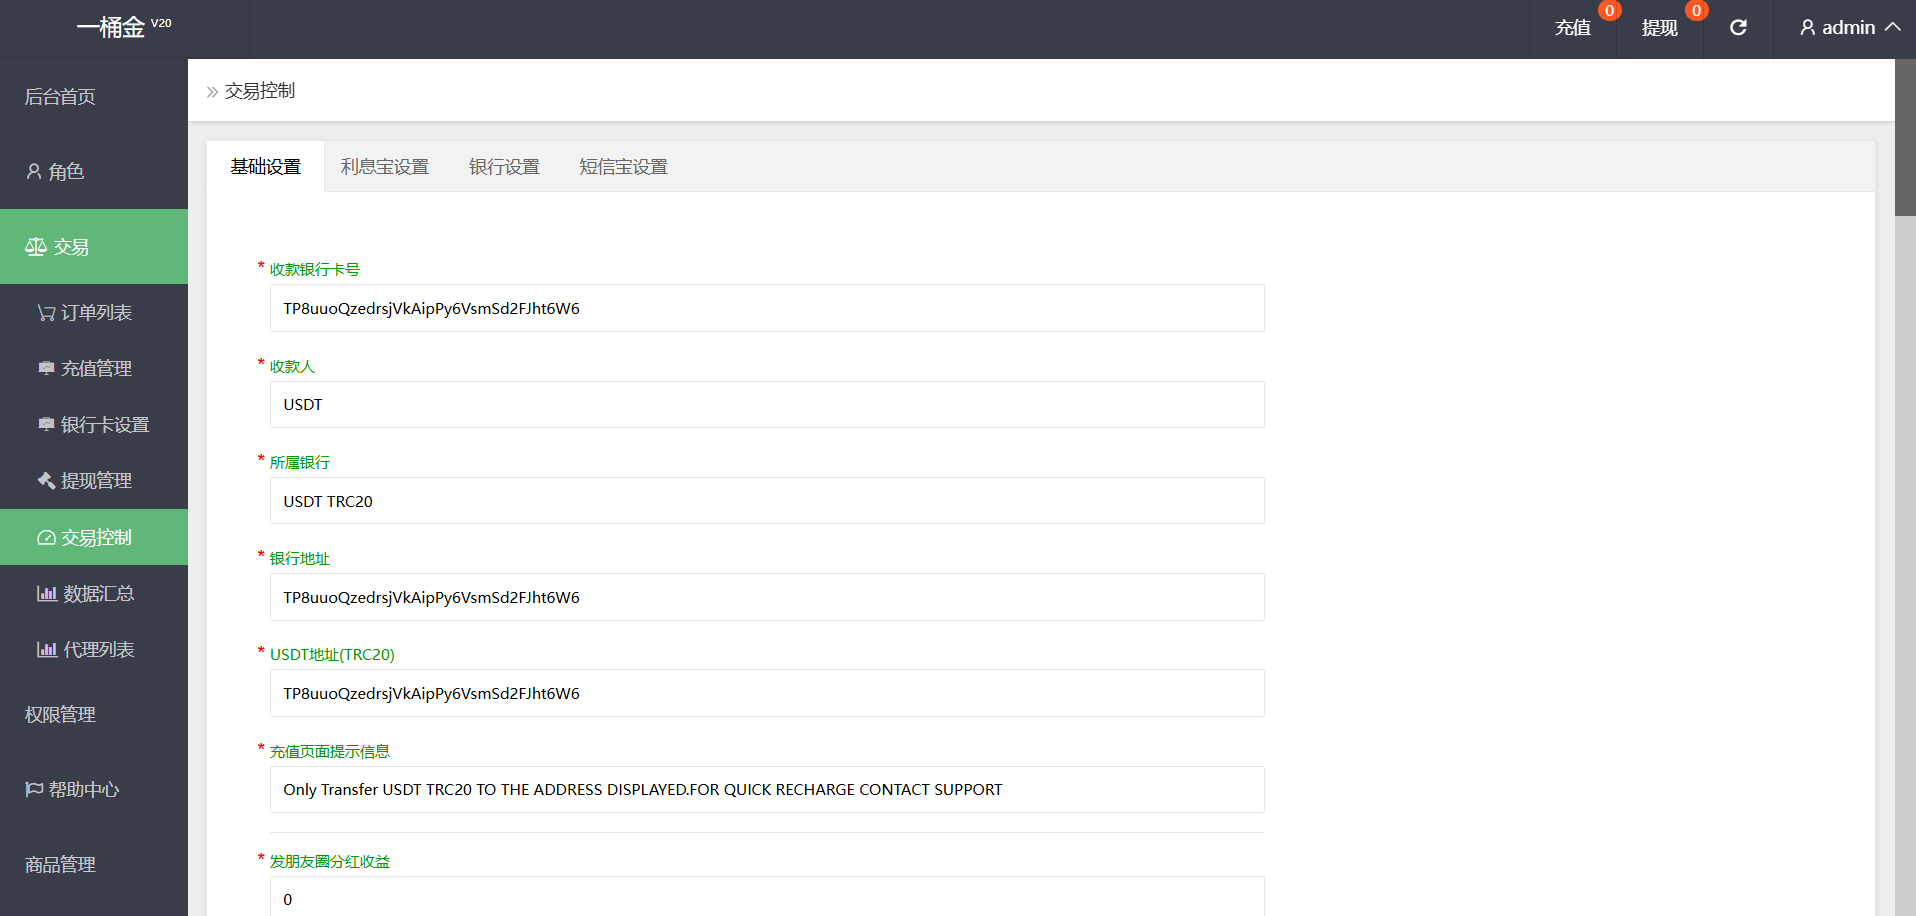Viewport: 1916px width, 916px height.
Task: Click the 发朋友圈分红收益 label
Action: 330,862
